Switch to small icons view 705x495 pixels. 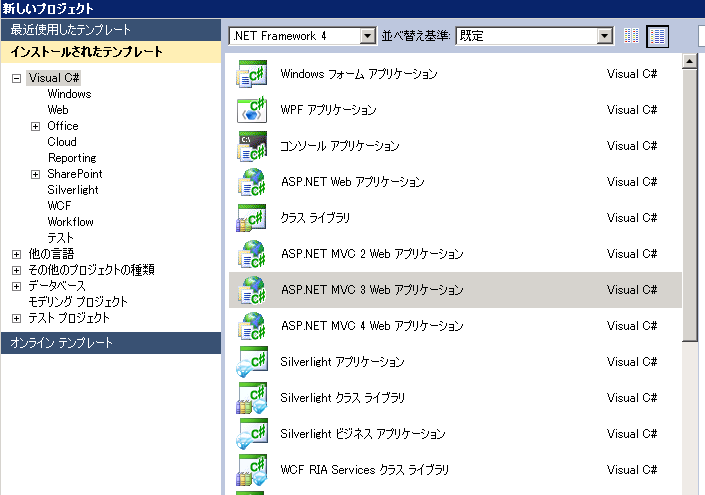(x=631, y=36)
